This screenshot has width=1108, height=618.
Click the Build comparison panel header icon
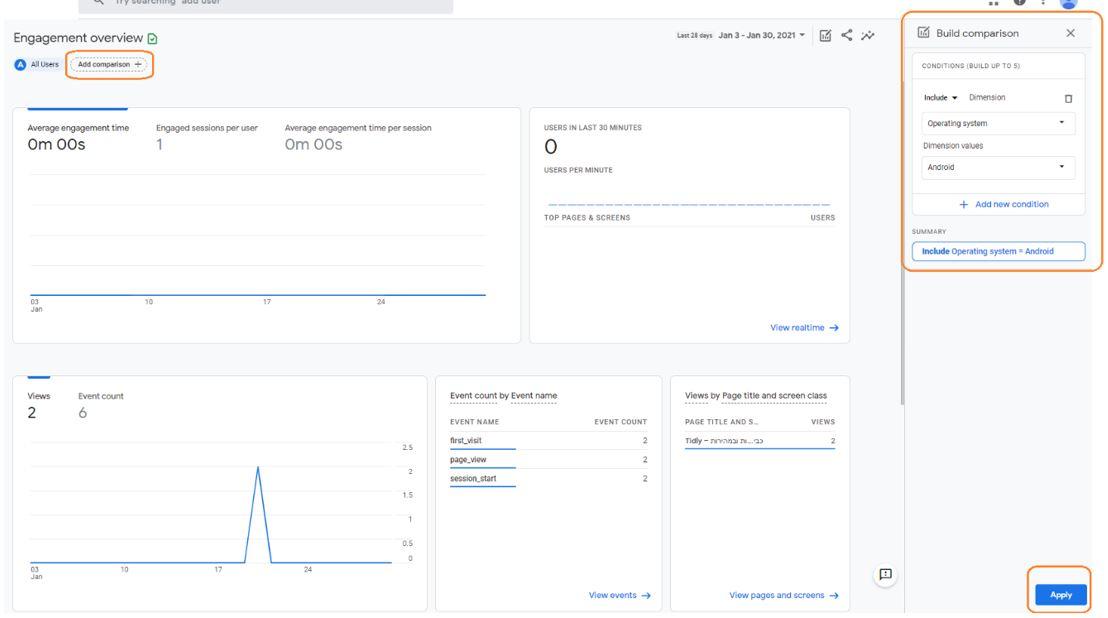coord(923,32)
